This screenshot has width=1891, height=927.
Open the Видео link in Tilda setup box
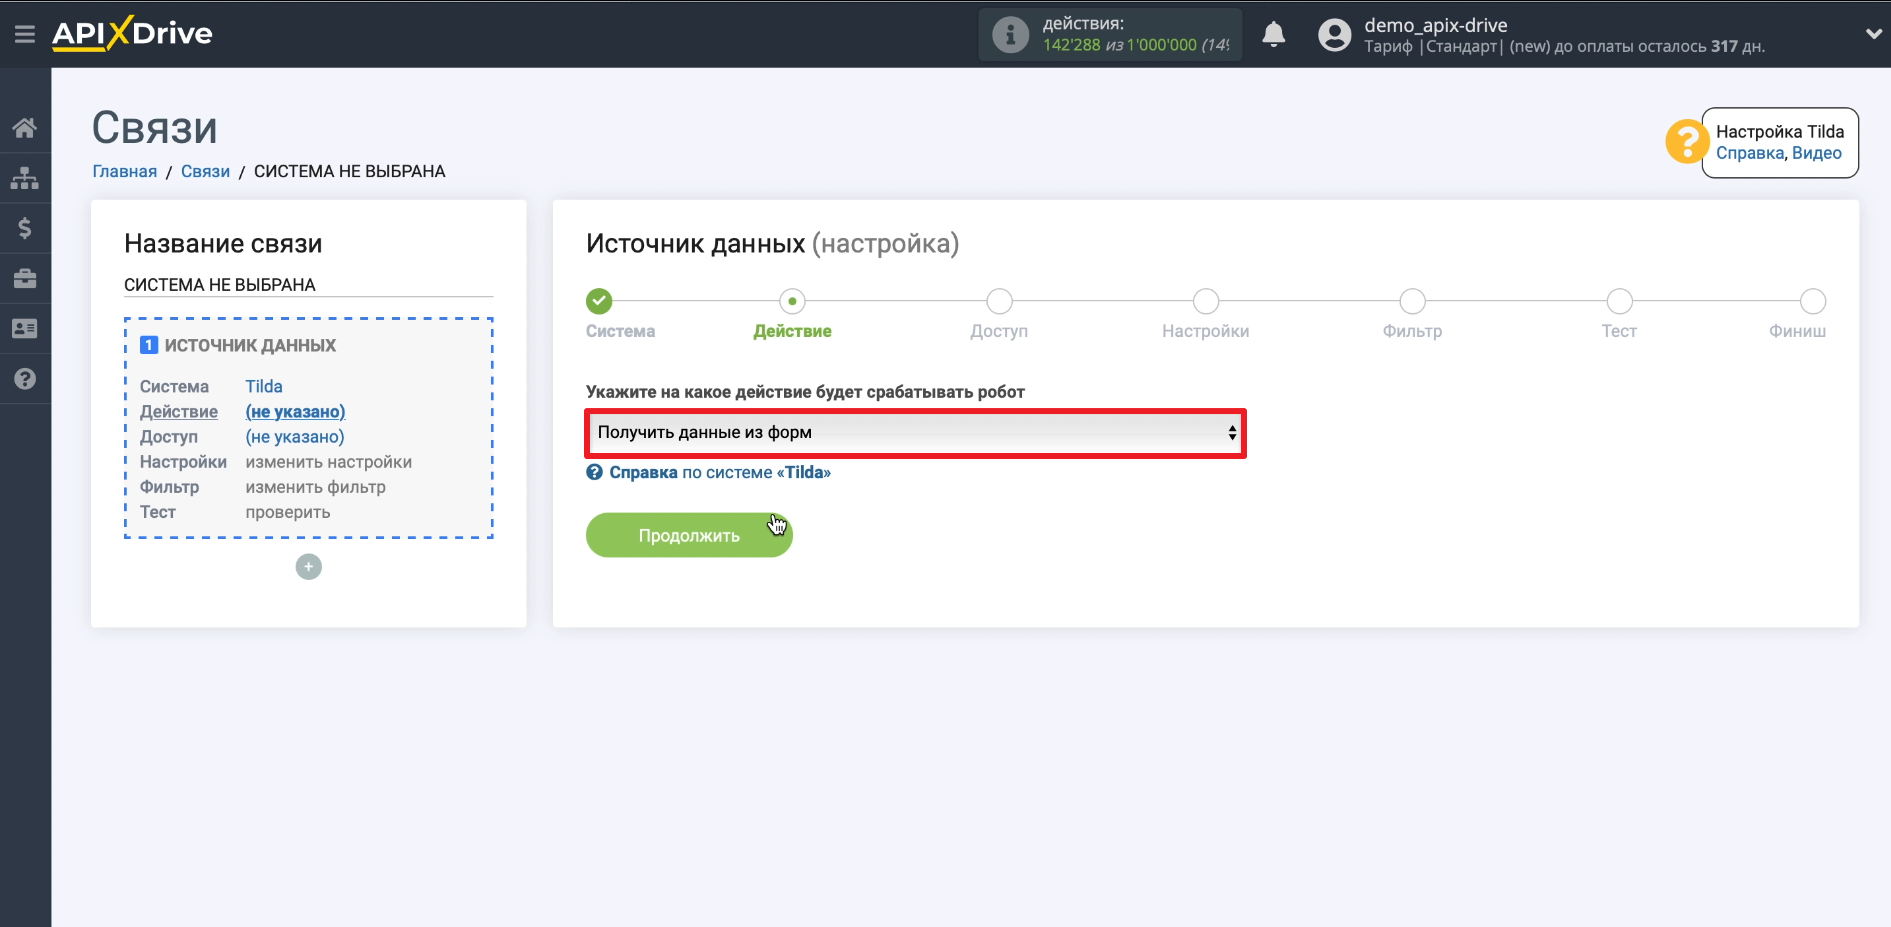[1816, 153]
